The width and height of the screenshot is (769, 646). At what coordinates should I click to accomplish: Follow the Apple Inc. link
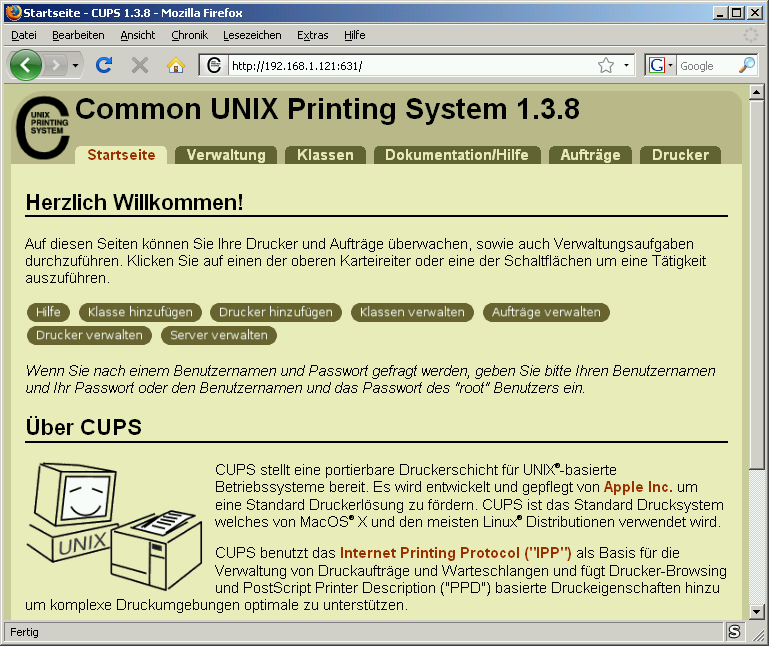(x=637, y=486)
